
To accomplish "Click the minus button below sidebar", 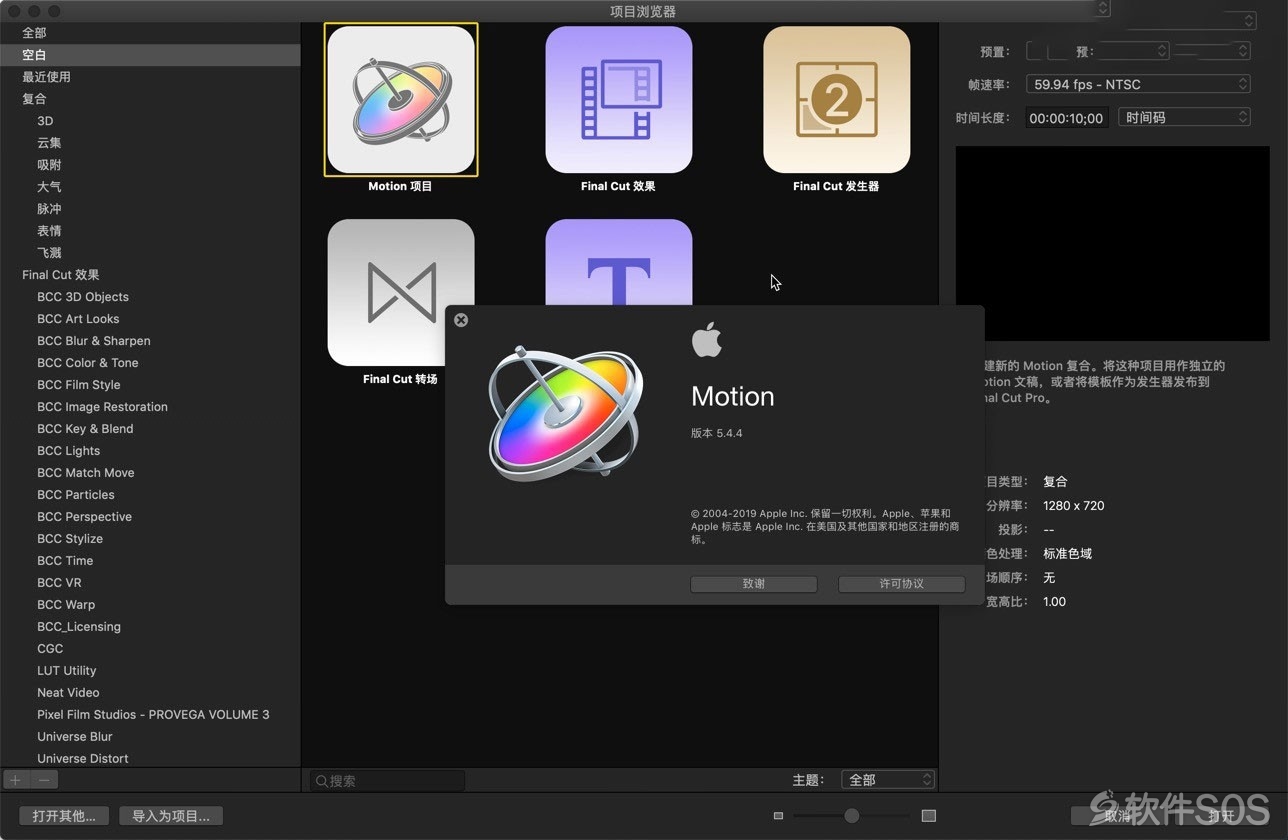I will [x=44, y=780].
